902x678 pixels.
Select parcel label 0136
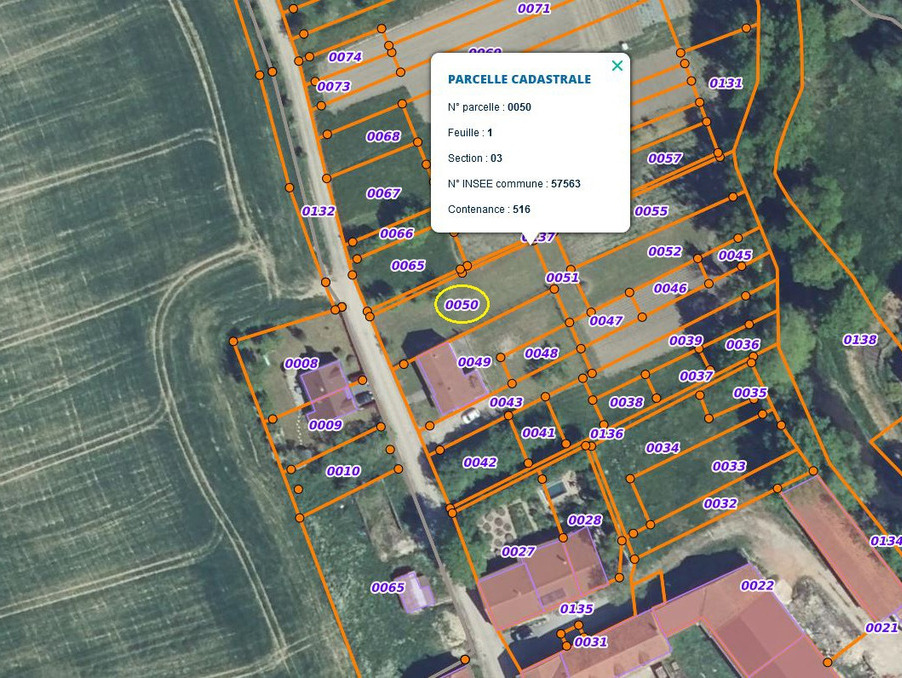click(x=606, y=434)
